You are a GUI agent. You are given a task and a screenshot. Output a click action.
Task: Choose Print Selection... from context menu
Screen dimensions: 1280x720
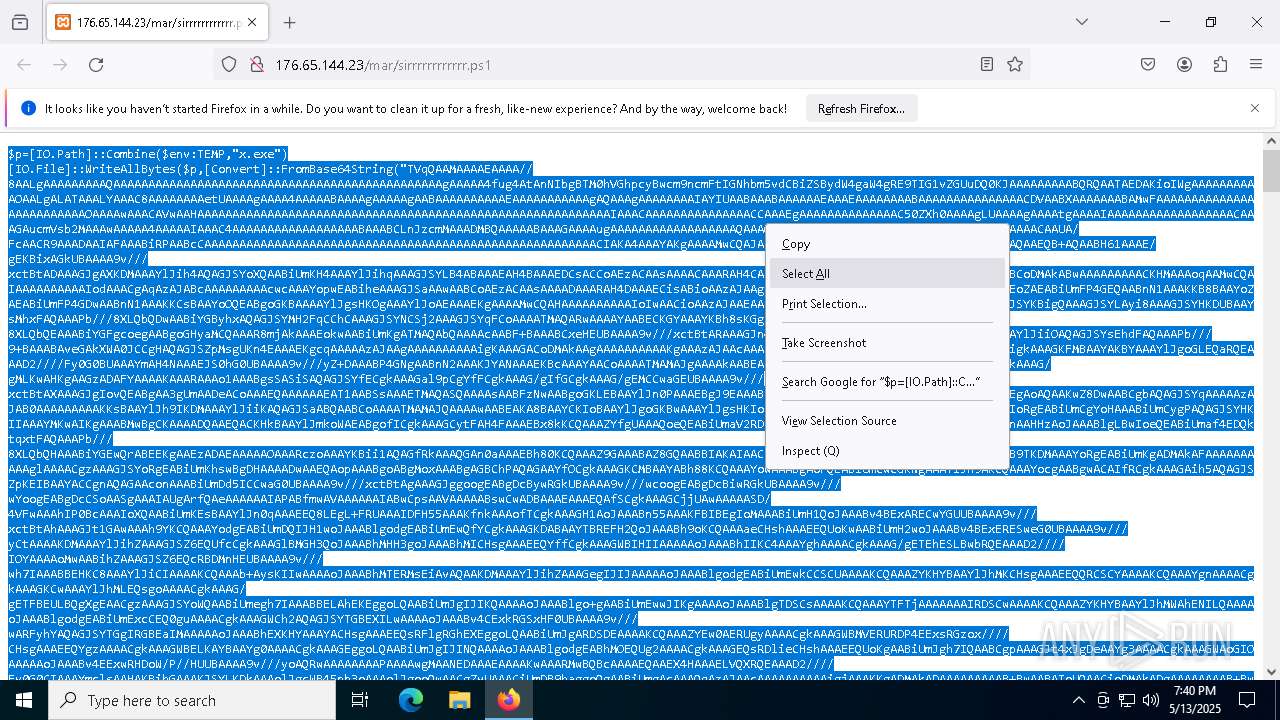[888, 304]
